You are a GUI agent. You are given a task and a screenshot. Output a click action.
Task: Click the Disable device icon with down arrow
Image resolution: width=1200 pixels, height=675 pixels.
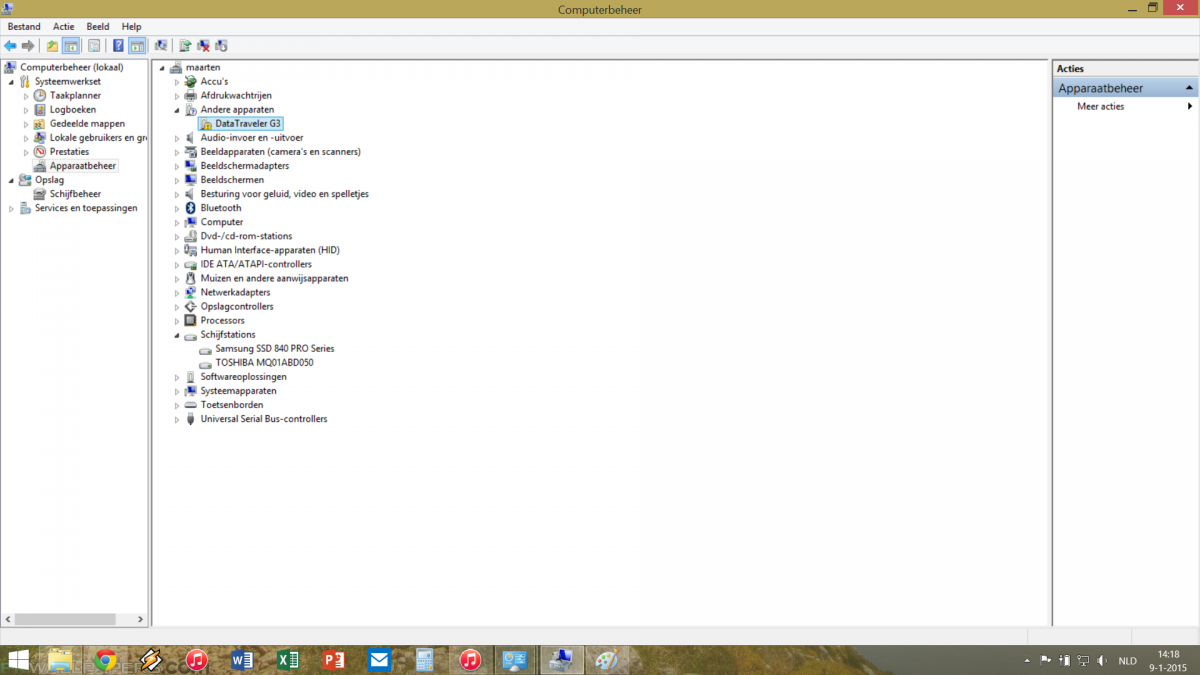click(x=221, y=46)
